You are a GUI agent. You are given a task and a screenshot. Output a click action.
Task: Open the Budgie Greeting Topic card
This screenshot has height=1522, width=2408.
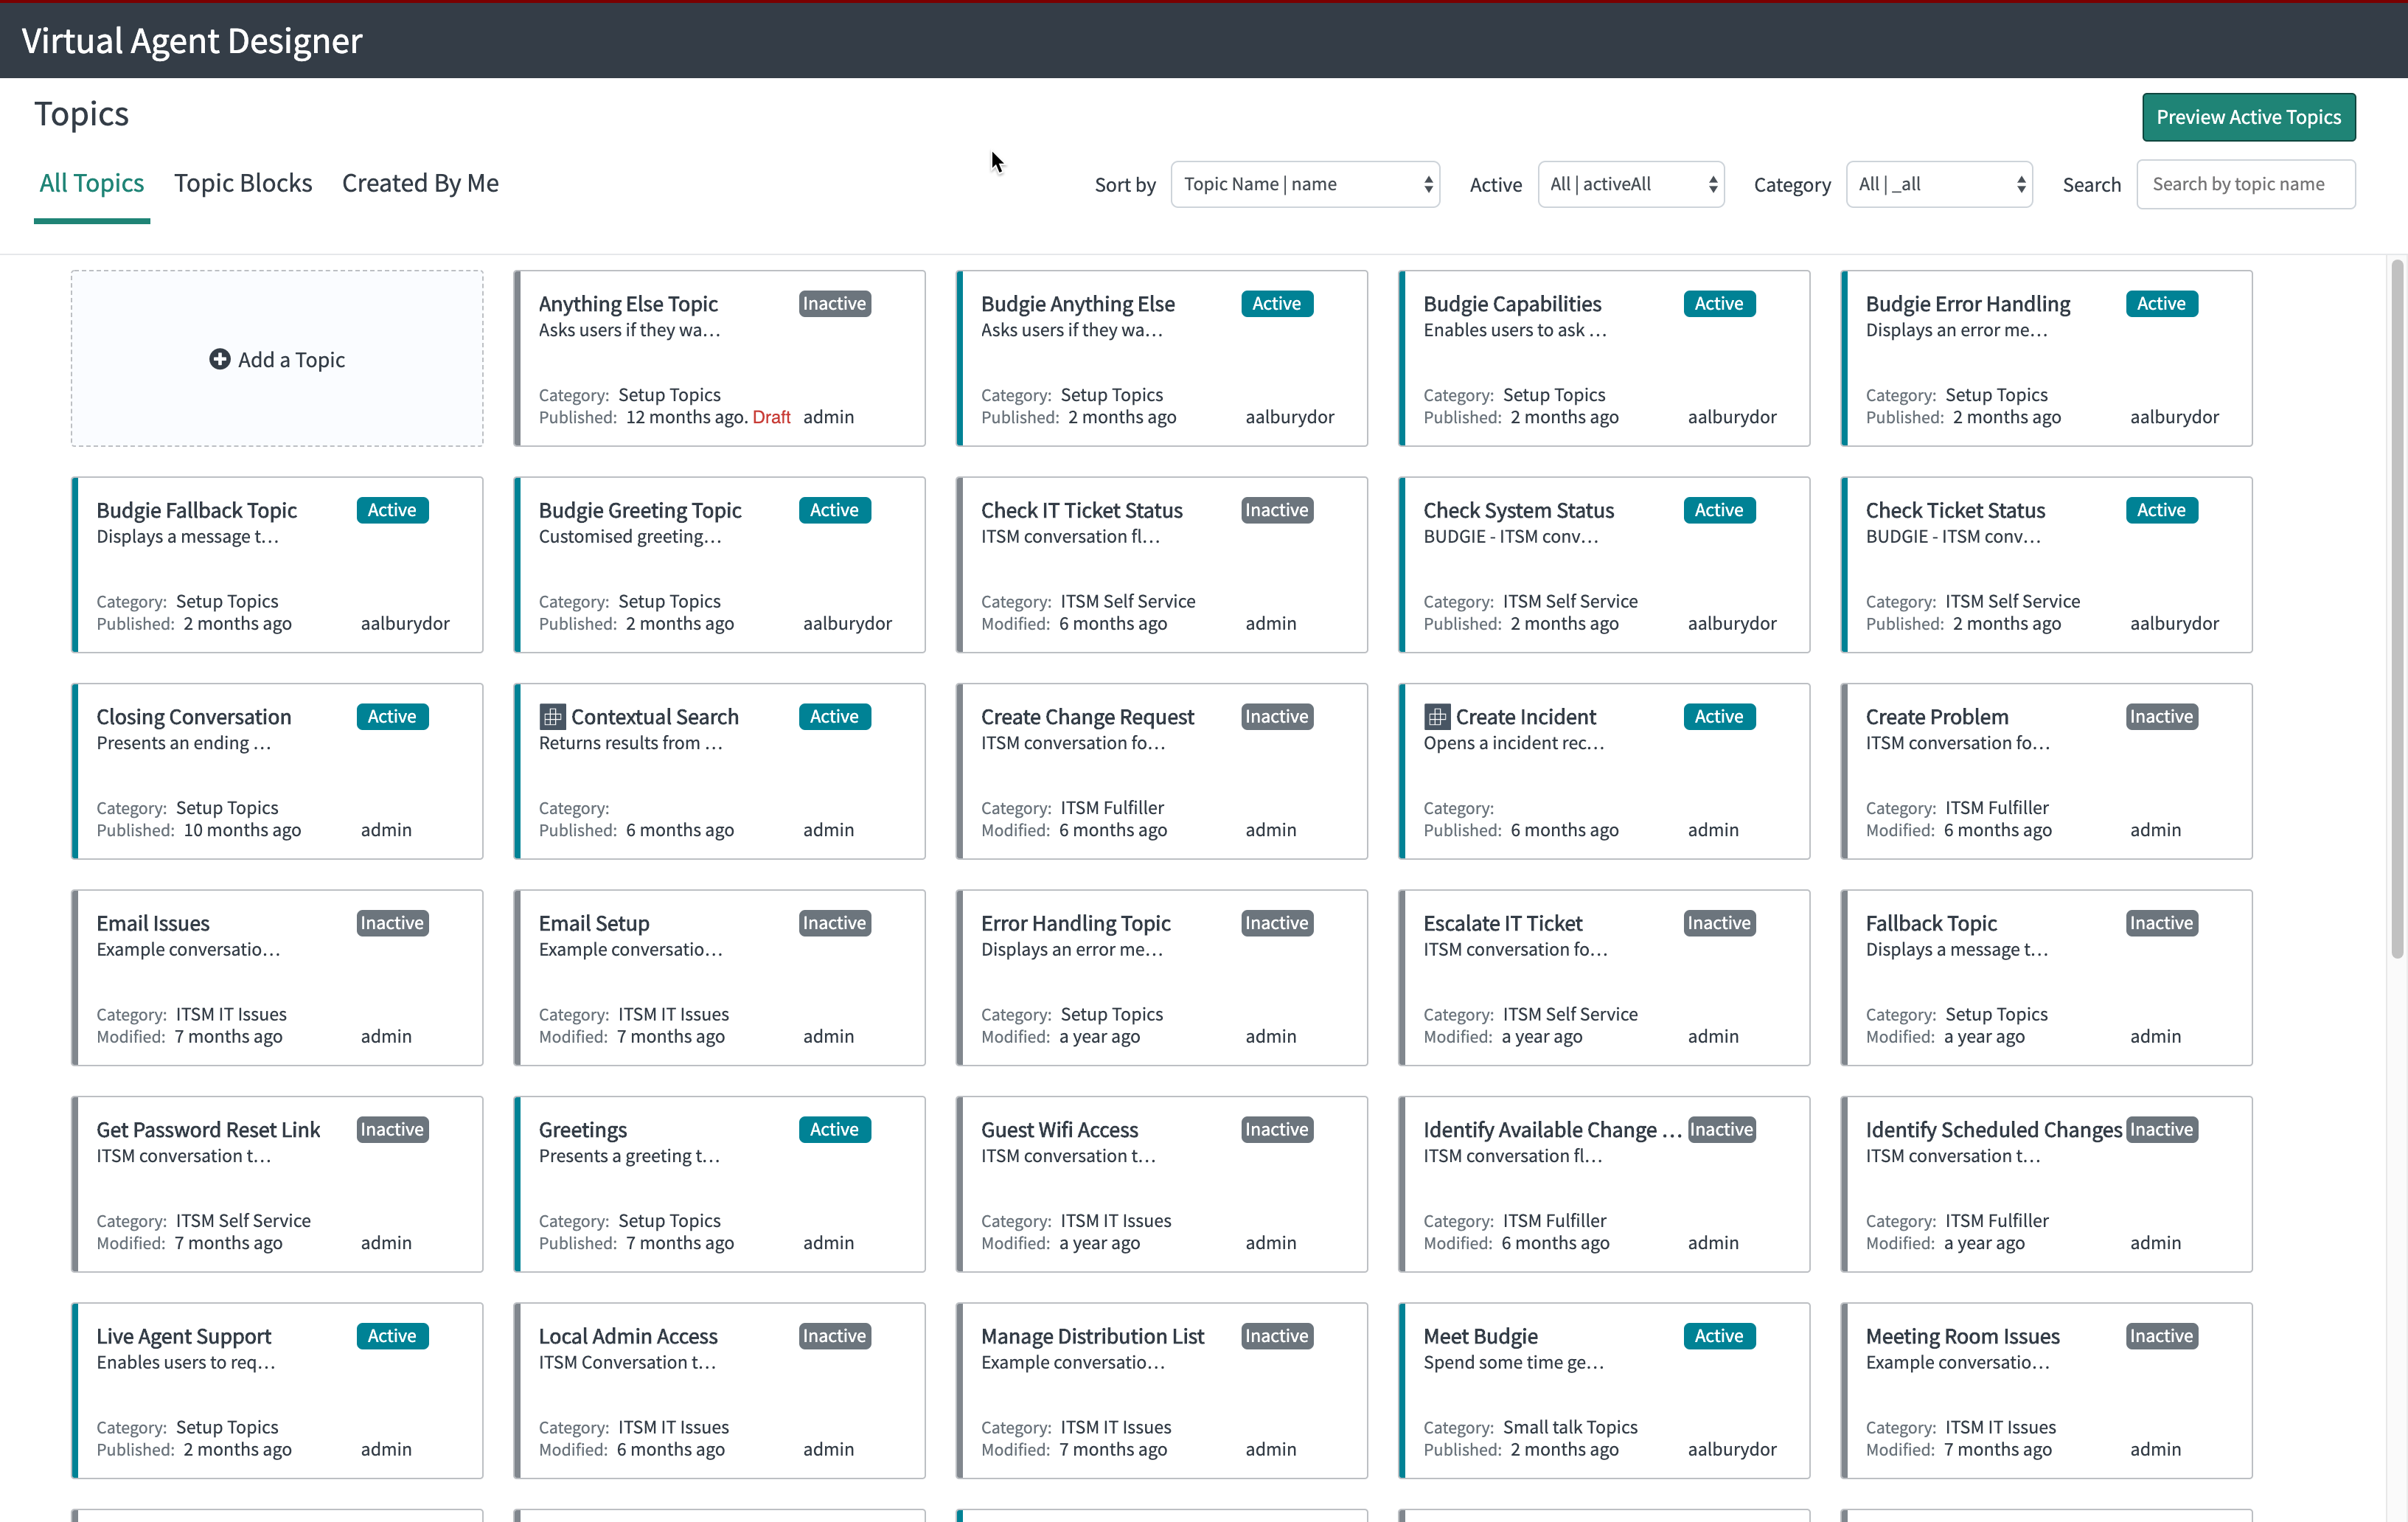pos(719,565)
